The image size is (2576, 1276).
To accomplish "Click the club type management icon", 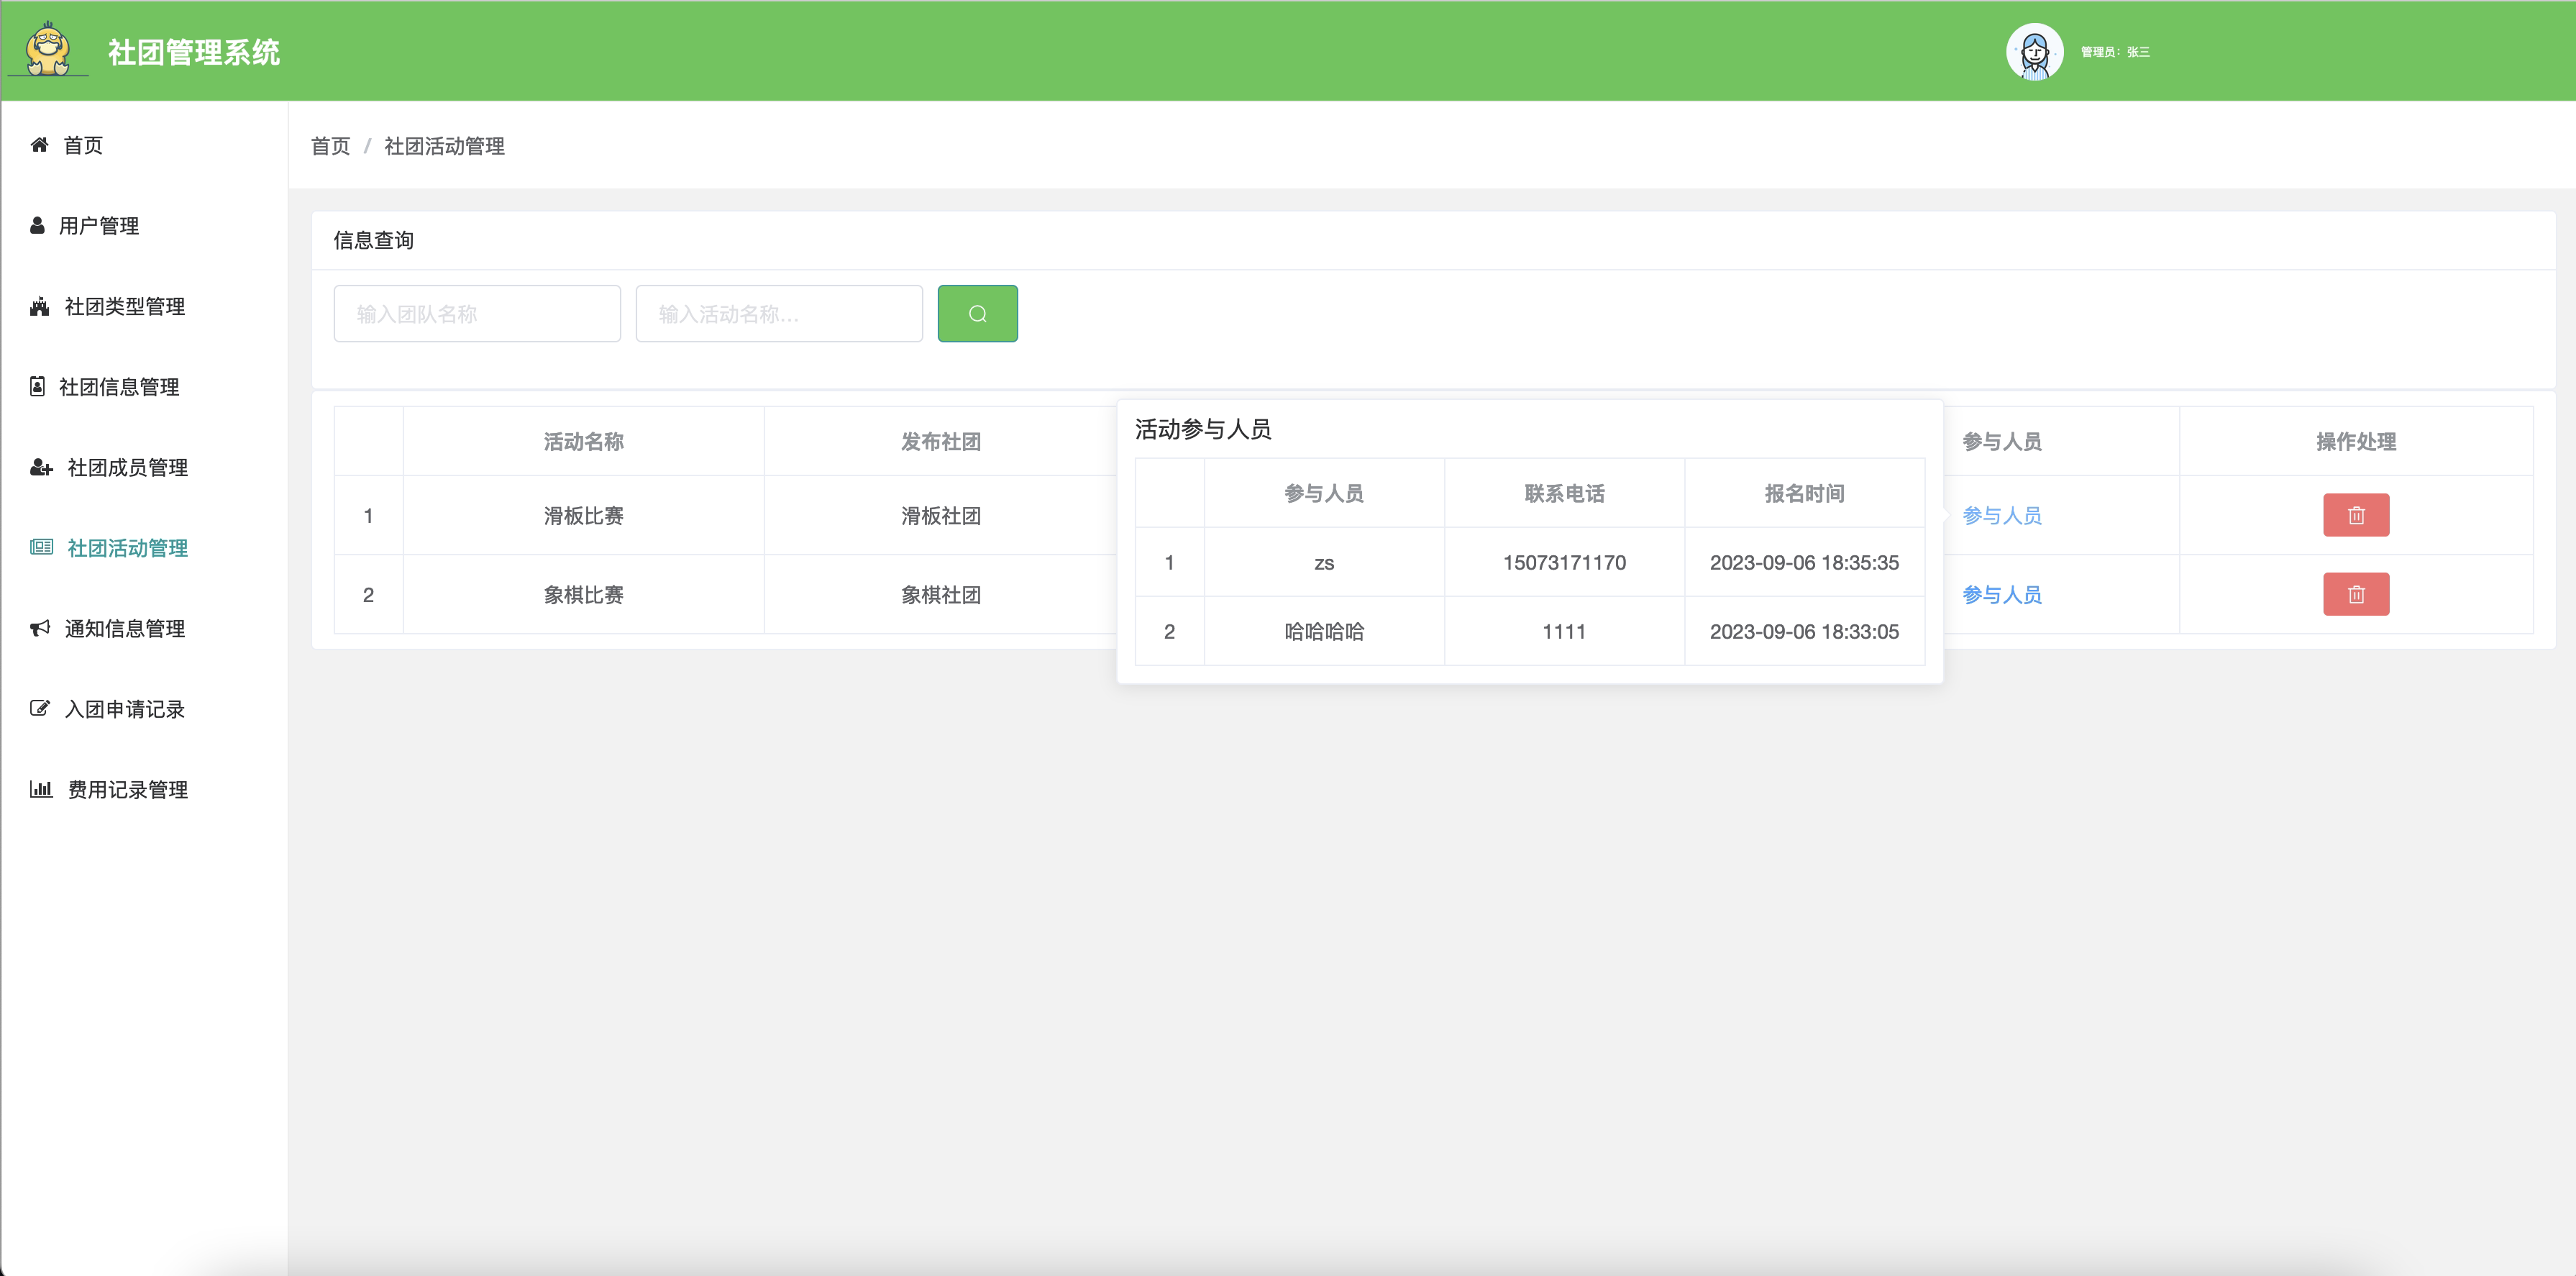I will [39, 306].
